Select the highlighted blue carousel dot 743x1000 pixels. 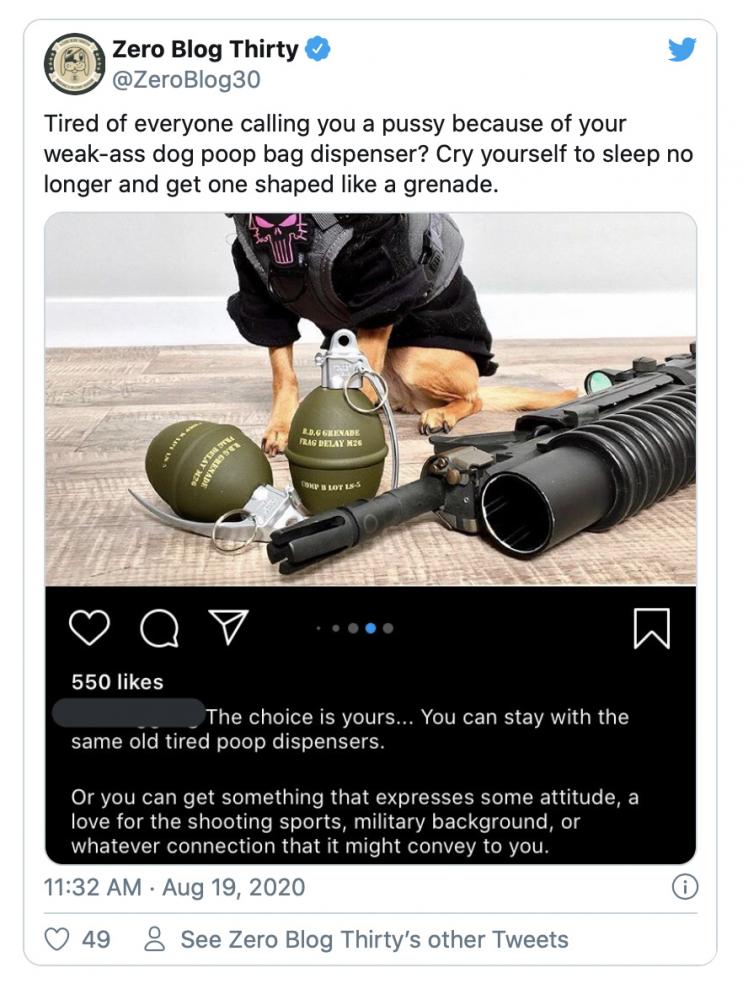[371, 628]
